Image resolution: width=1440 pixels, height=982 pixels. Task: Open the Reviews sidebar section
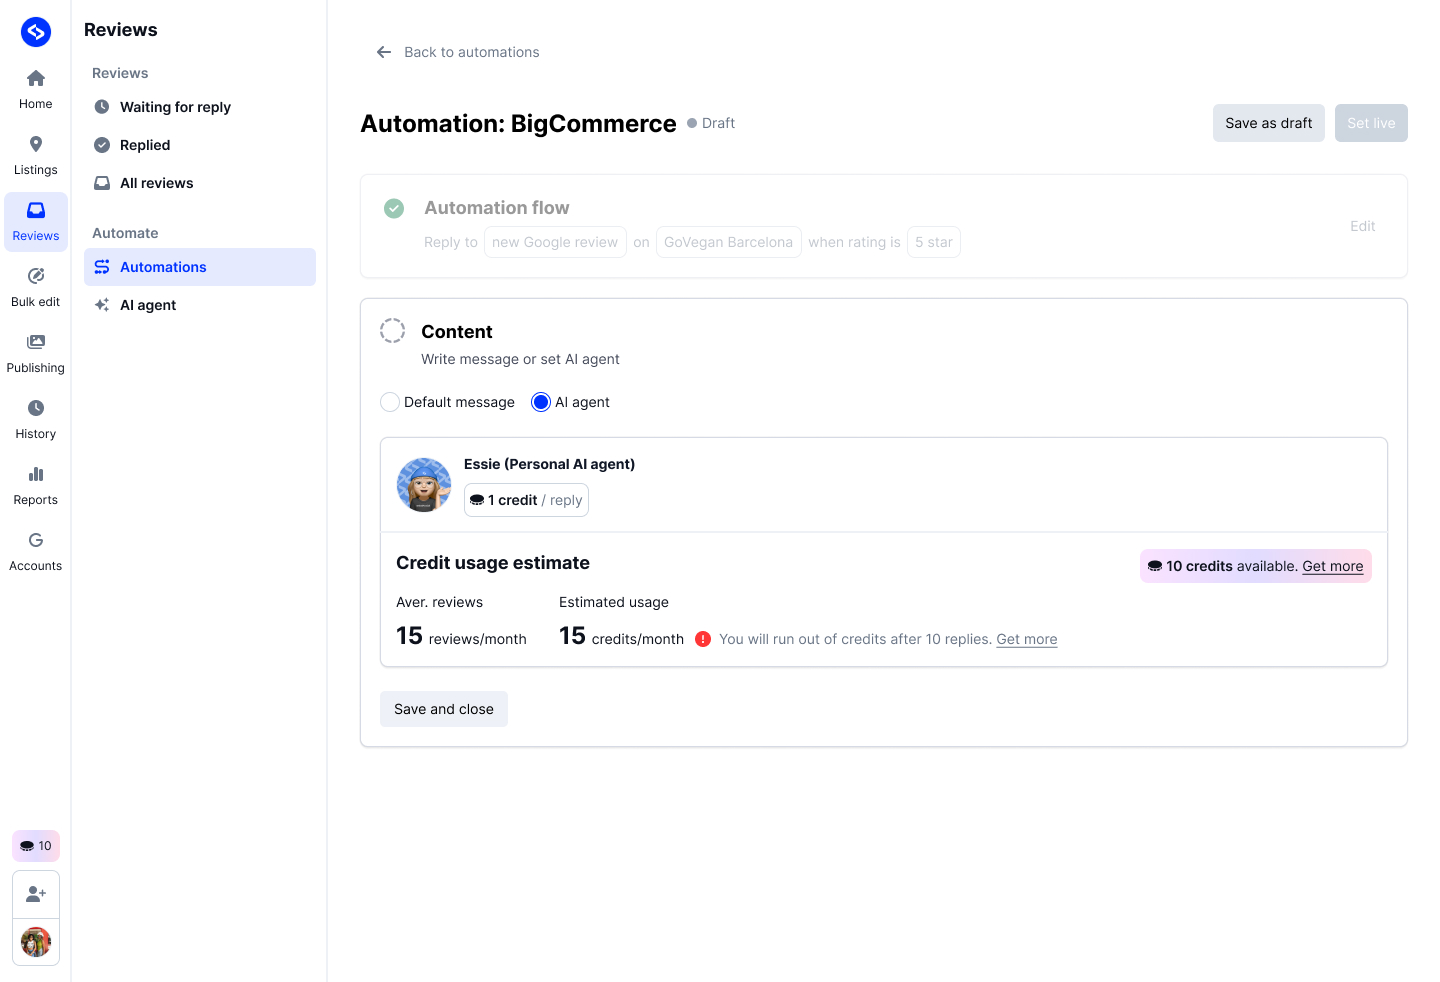[x=36, y=221]
